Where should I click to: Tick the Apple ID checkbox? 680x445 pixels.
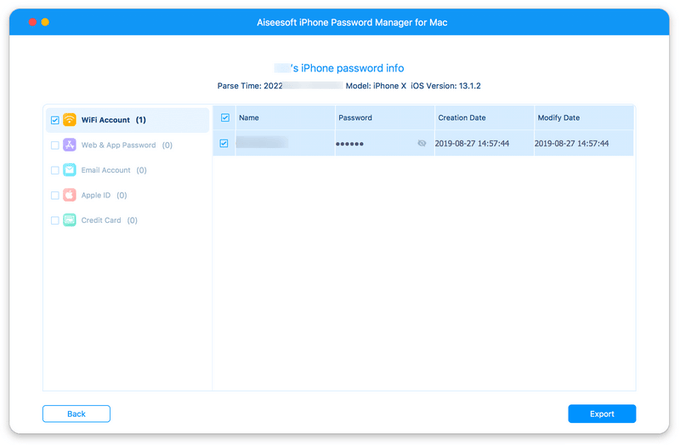click(x=54, y=195)
